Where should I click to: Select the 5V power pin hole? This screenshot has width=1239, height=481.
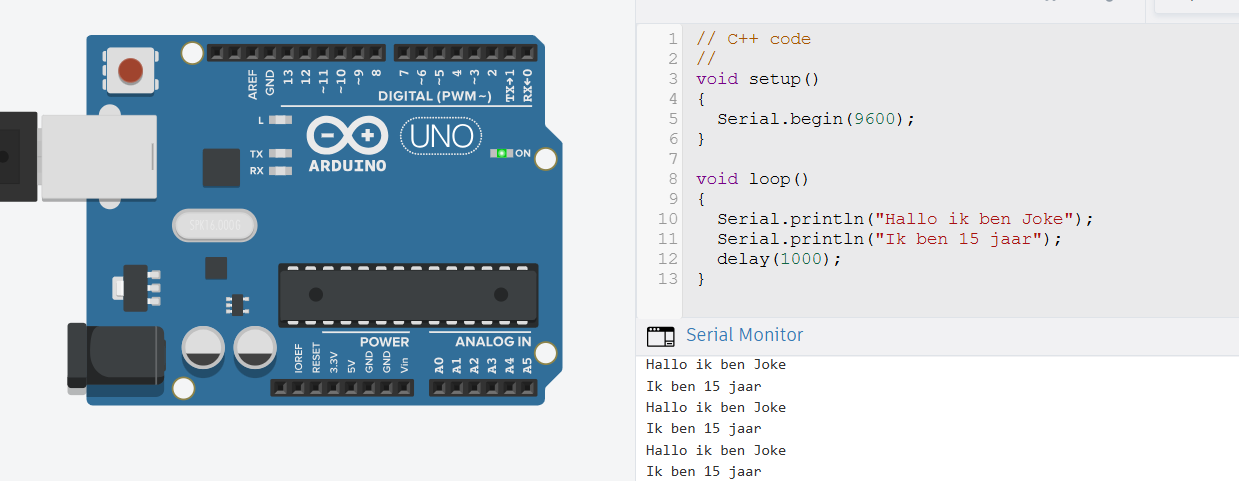351,387
